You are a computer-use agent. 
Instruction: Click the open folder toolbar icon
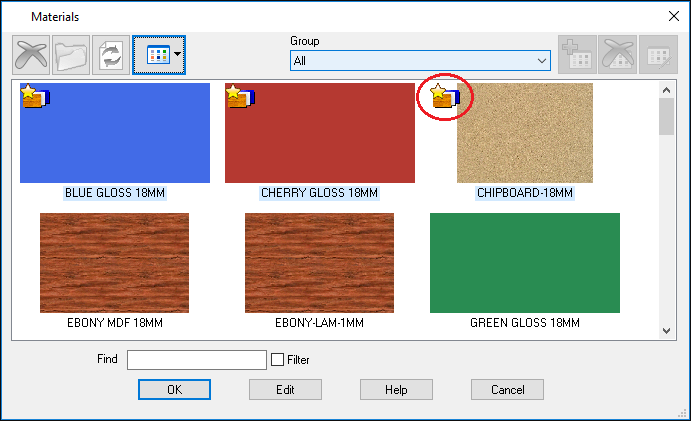[71, 55]
